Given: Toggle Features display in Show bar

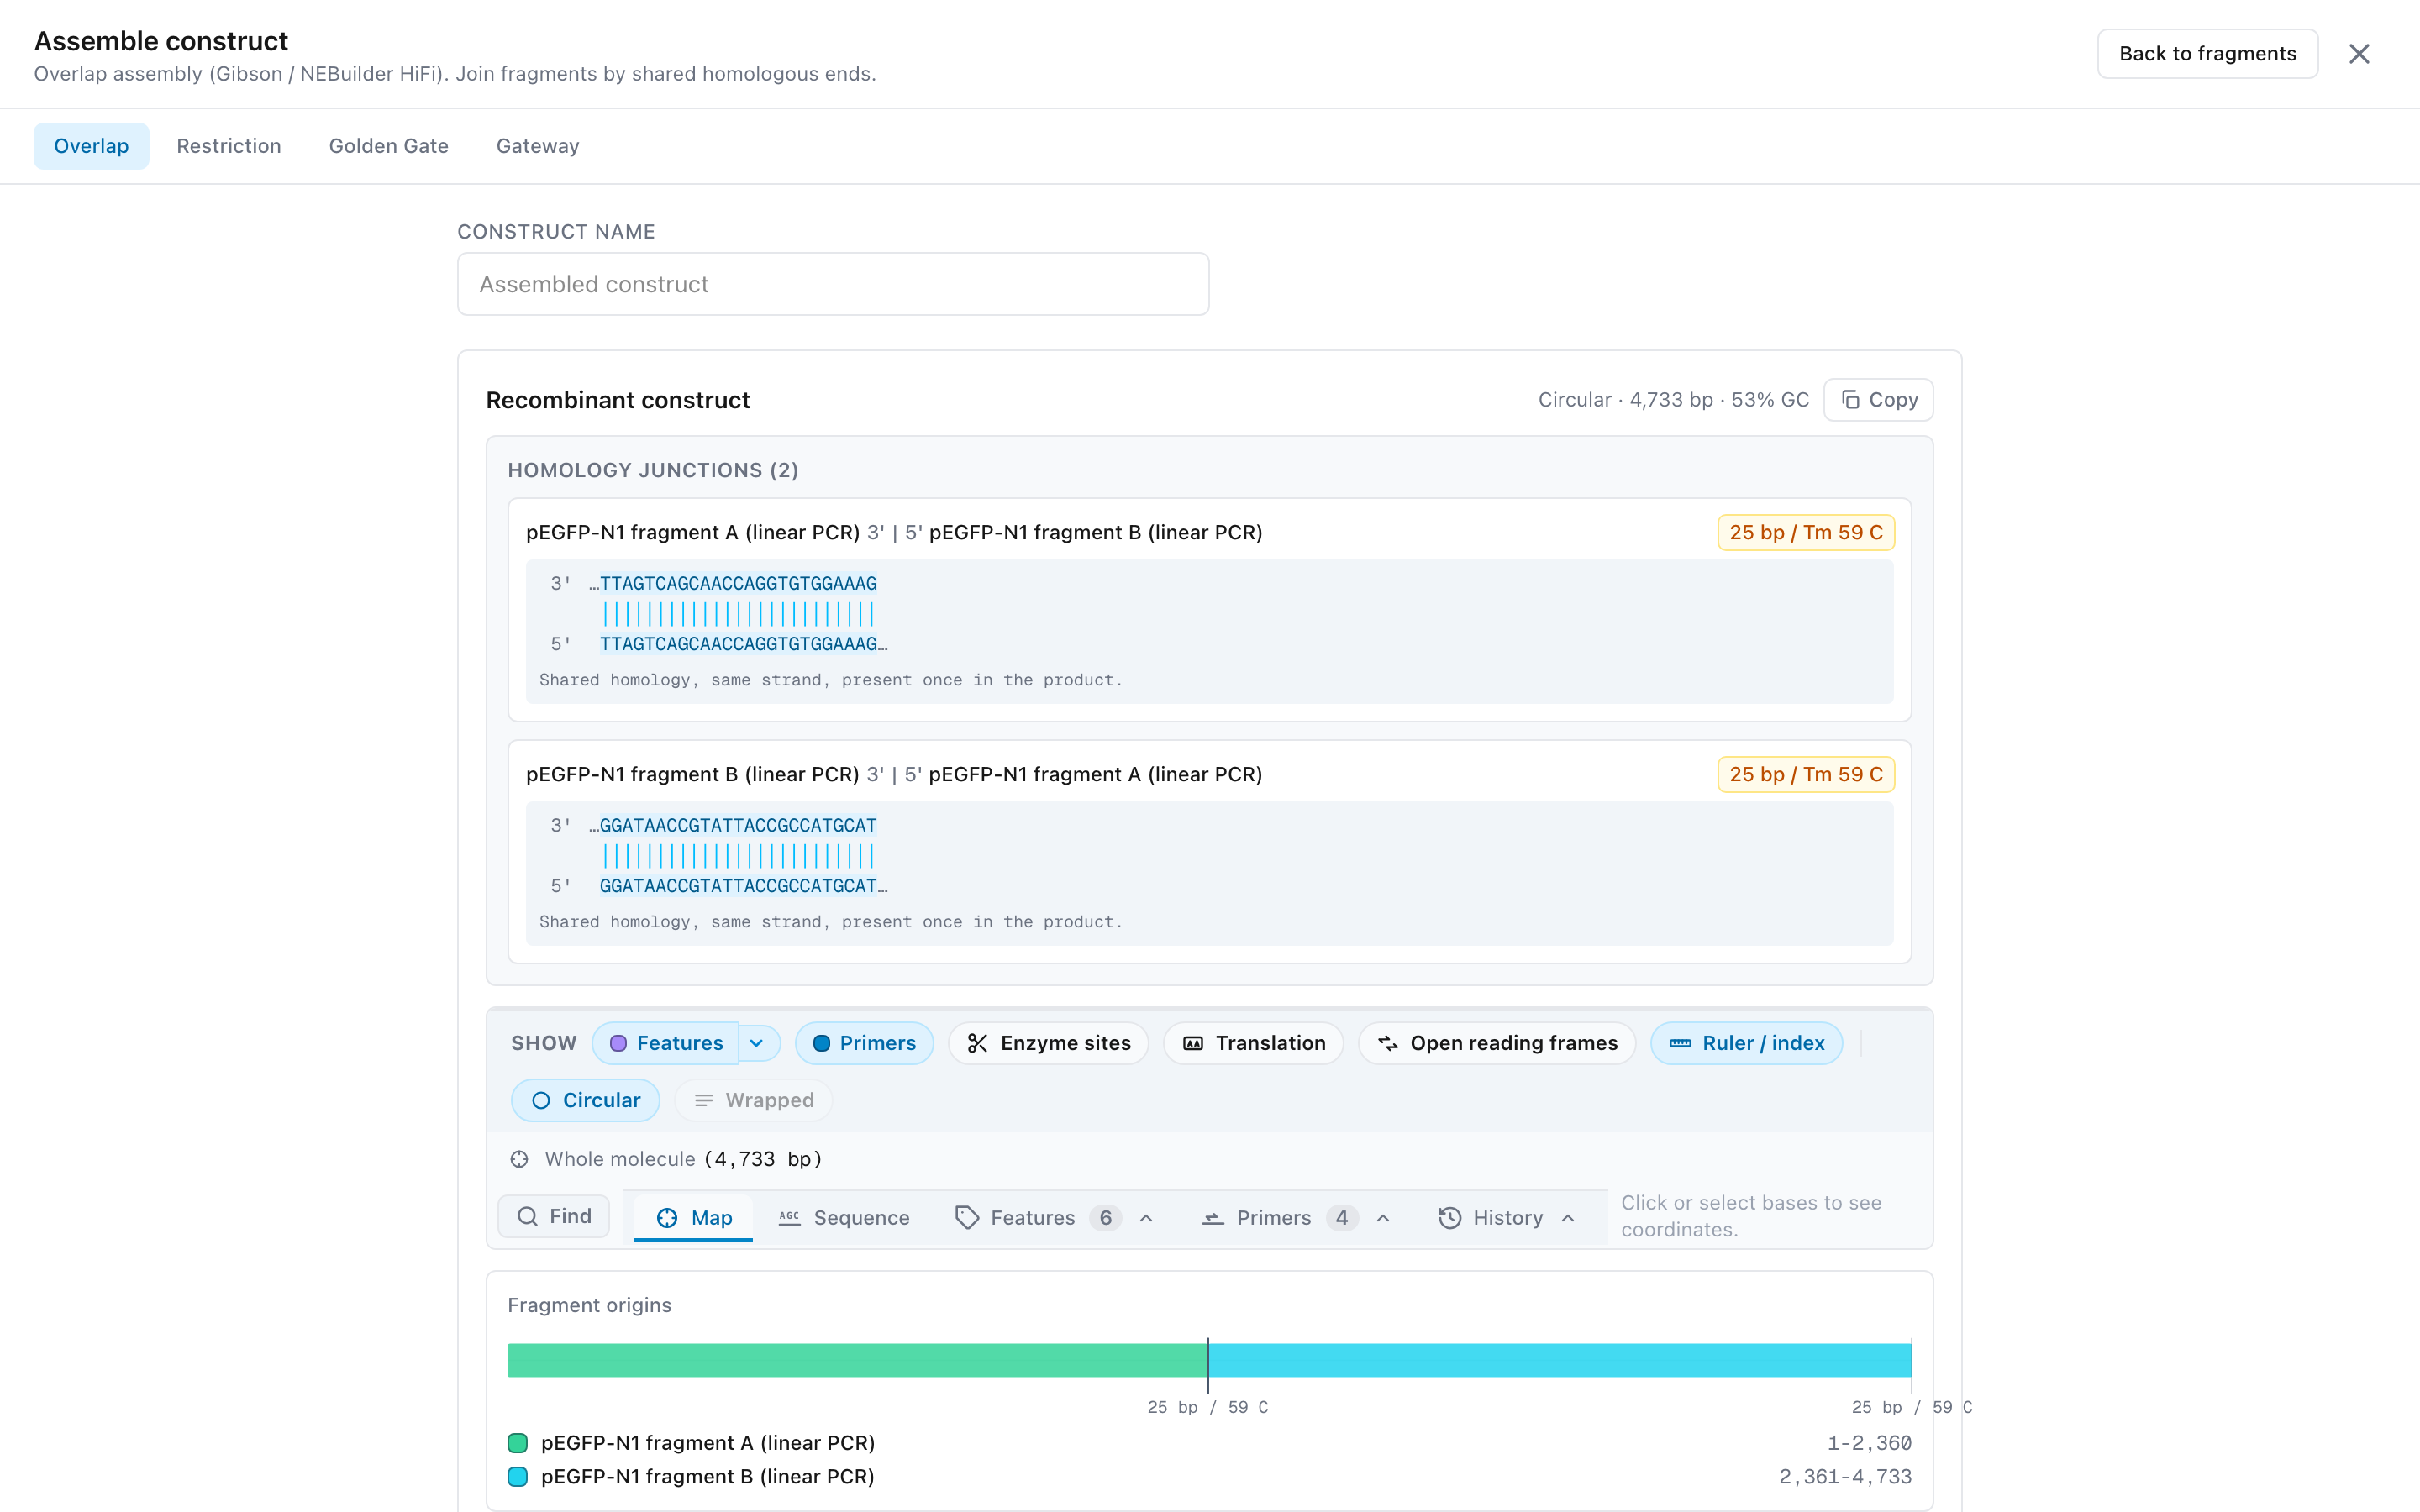Looking at the screenshot, I should (x=666, y=1043).
